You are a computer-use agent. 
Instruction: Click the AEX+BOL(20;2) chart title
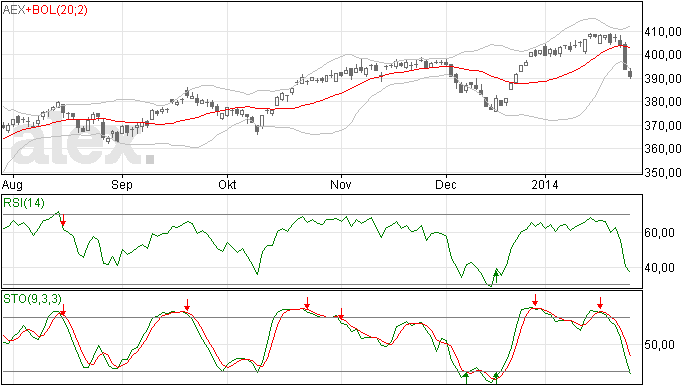45,10
